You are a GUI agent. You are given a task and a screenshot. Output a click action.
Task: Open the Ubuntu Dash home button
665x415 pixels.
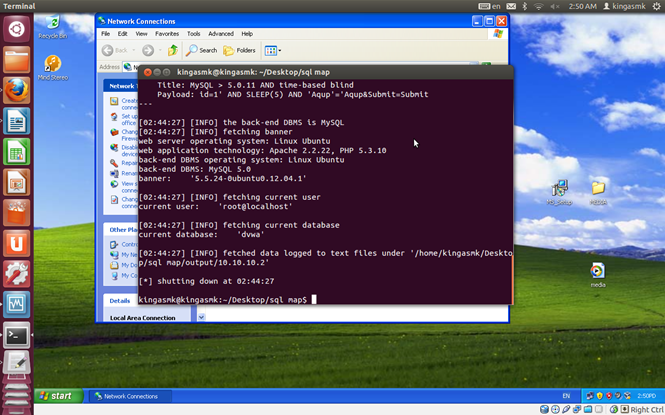pyautogui.click(x=16, y=29)
